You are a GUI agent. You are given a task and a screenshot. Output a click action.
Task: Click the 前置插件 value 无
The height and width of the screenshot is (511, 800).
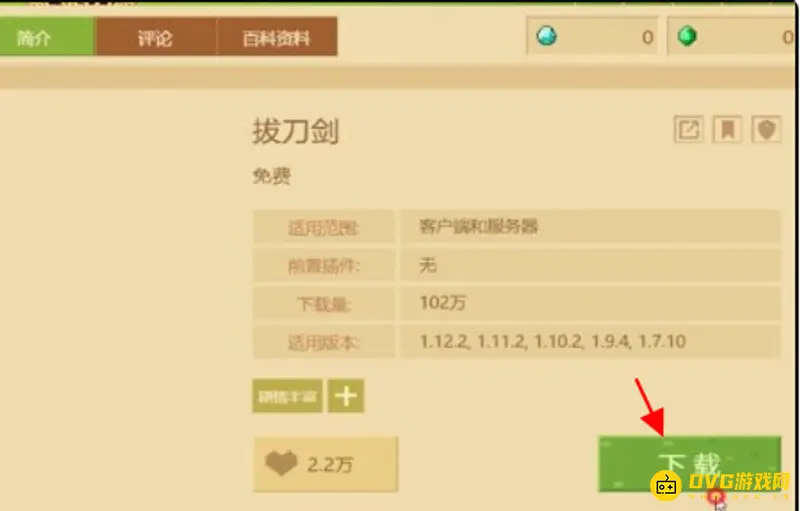[x=428, y=265]
